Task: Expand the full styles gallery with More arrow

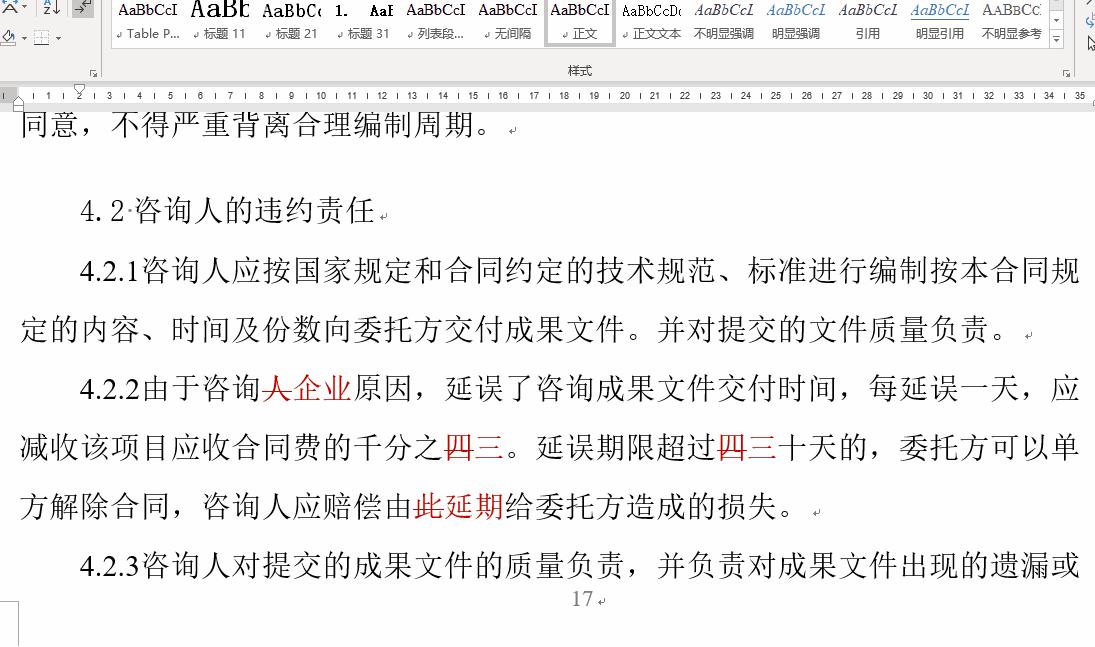Action: point(1056,40)
